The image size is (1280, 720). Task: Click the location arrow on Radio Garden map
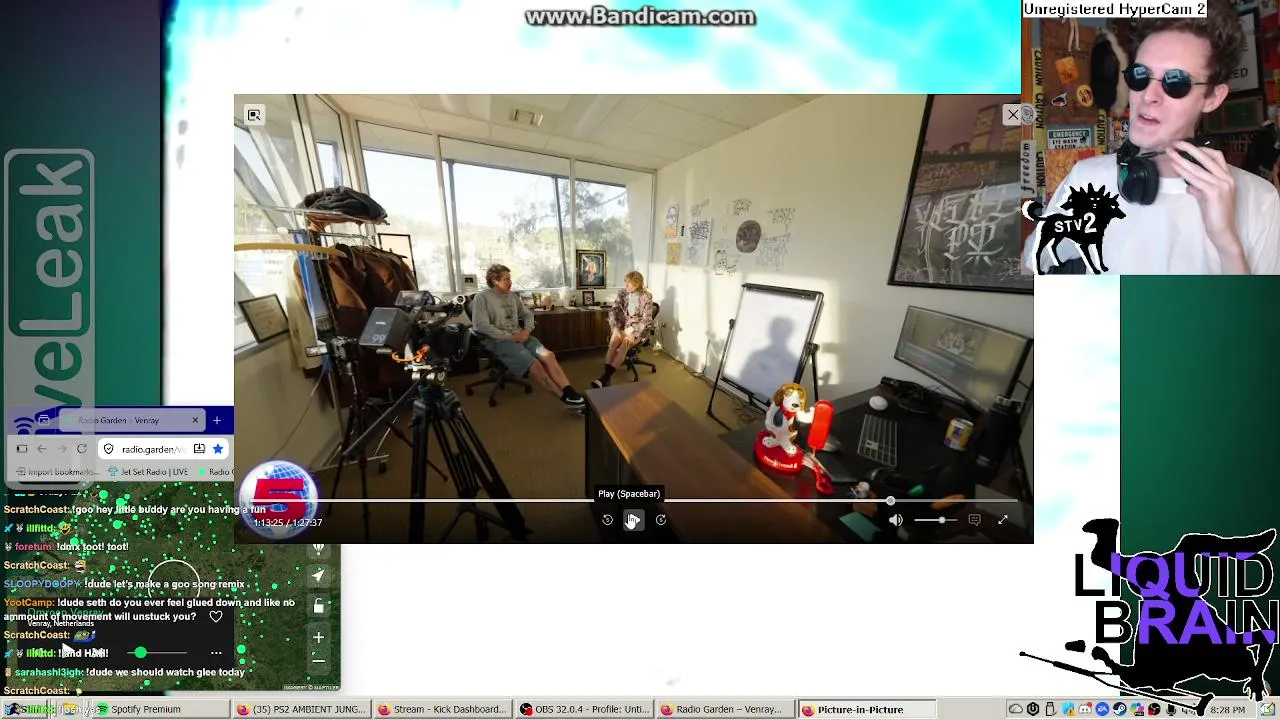[x=318, y=576]
